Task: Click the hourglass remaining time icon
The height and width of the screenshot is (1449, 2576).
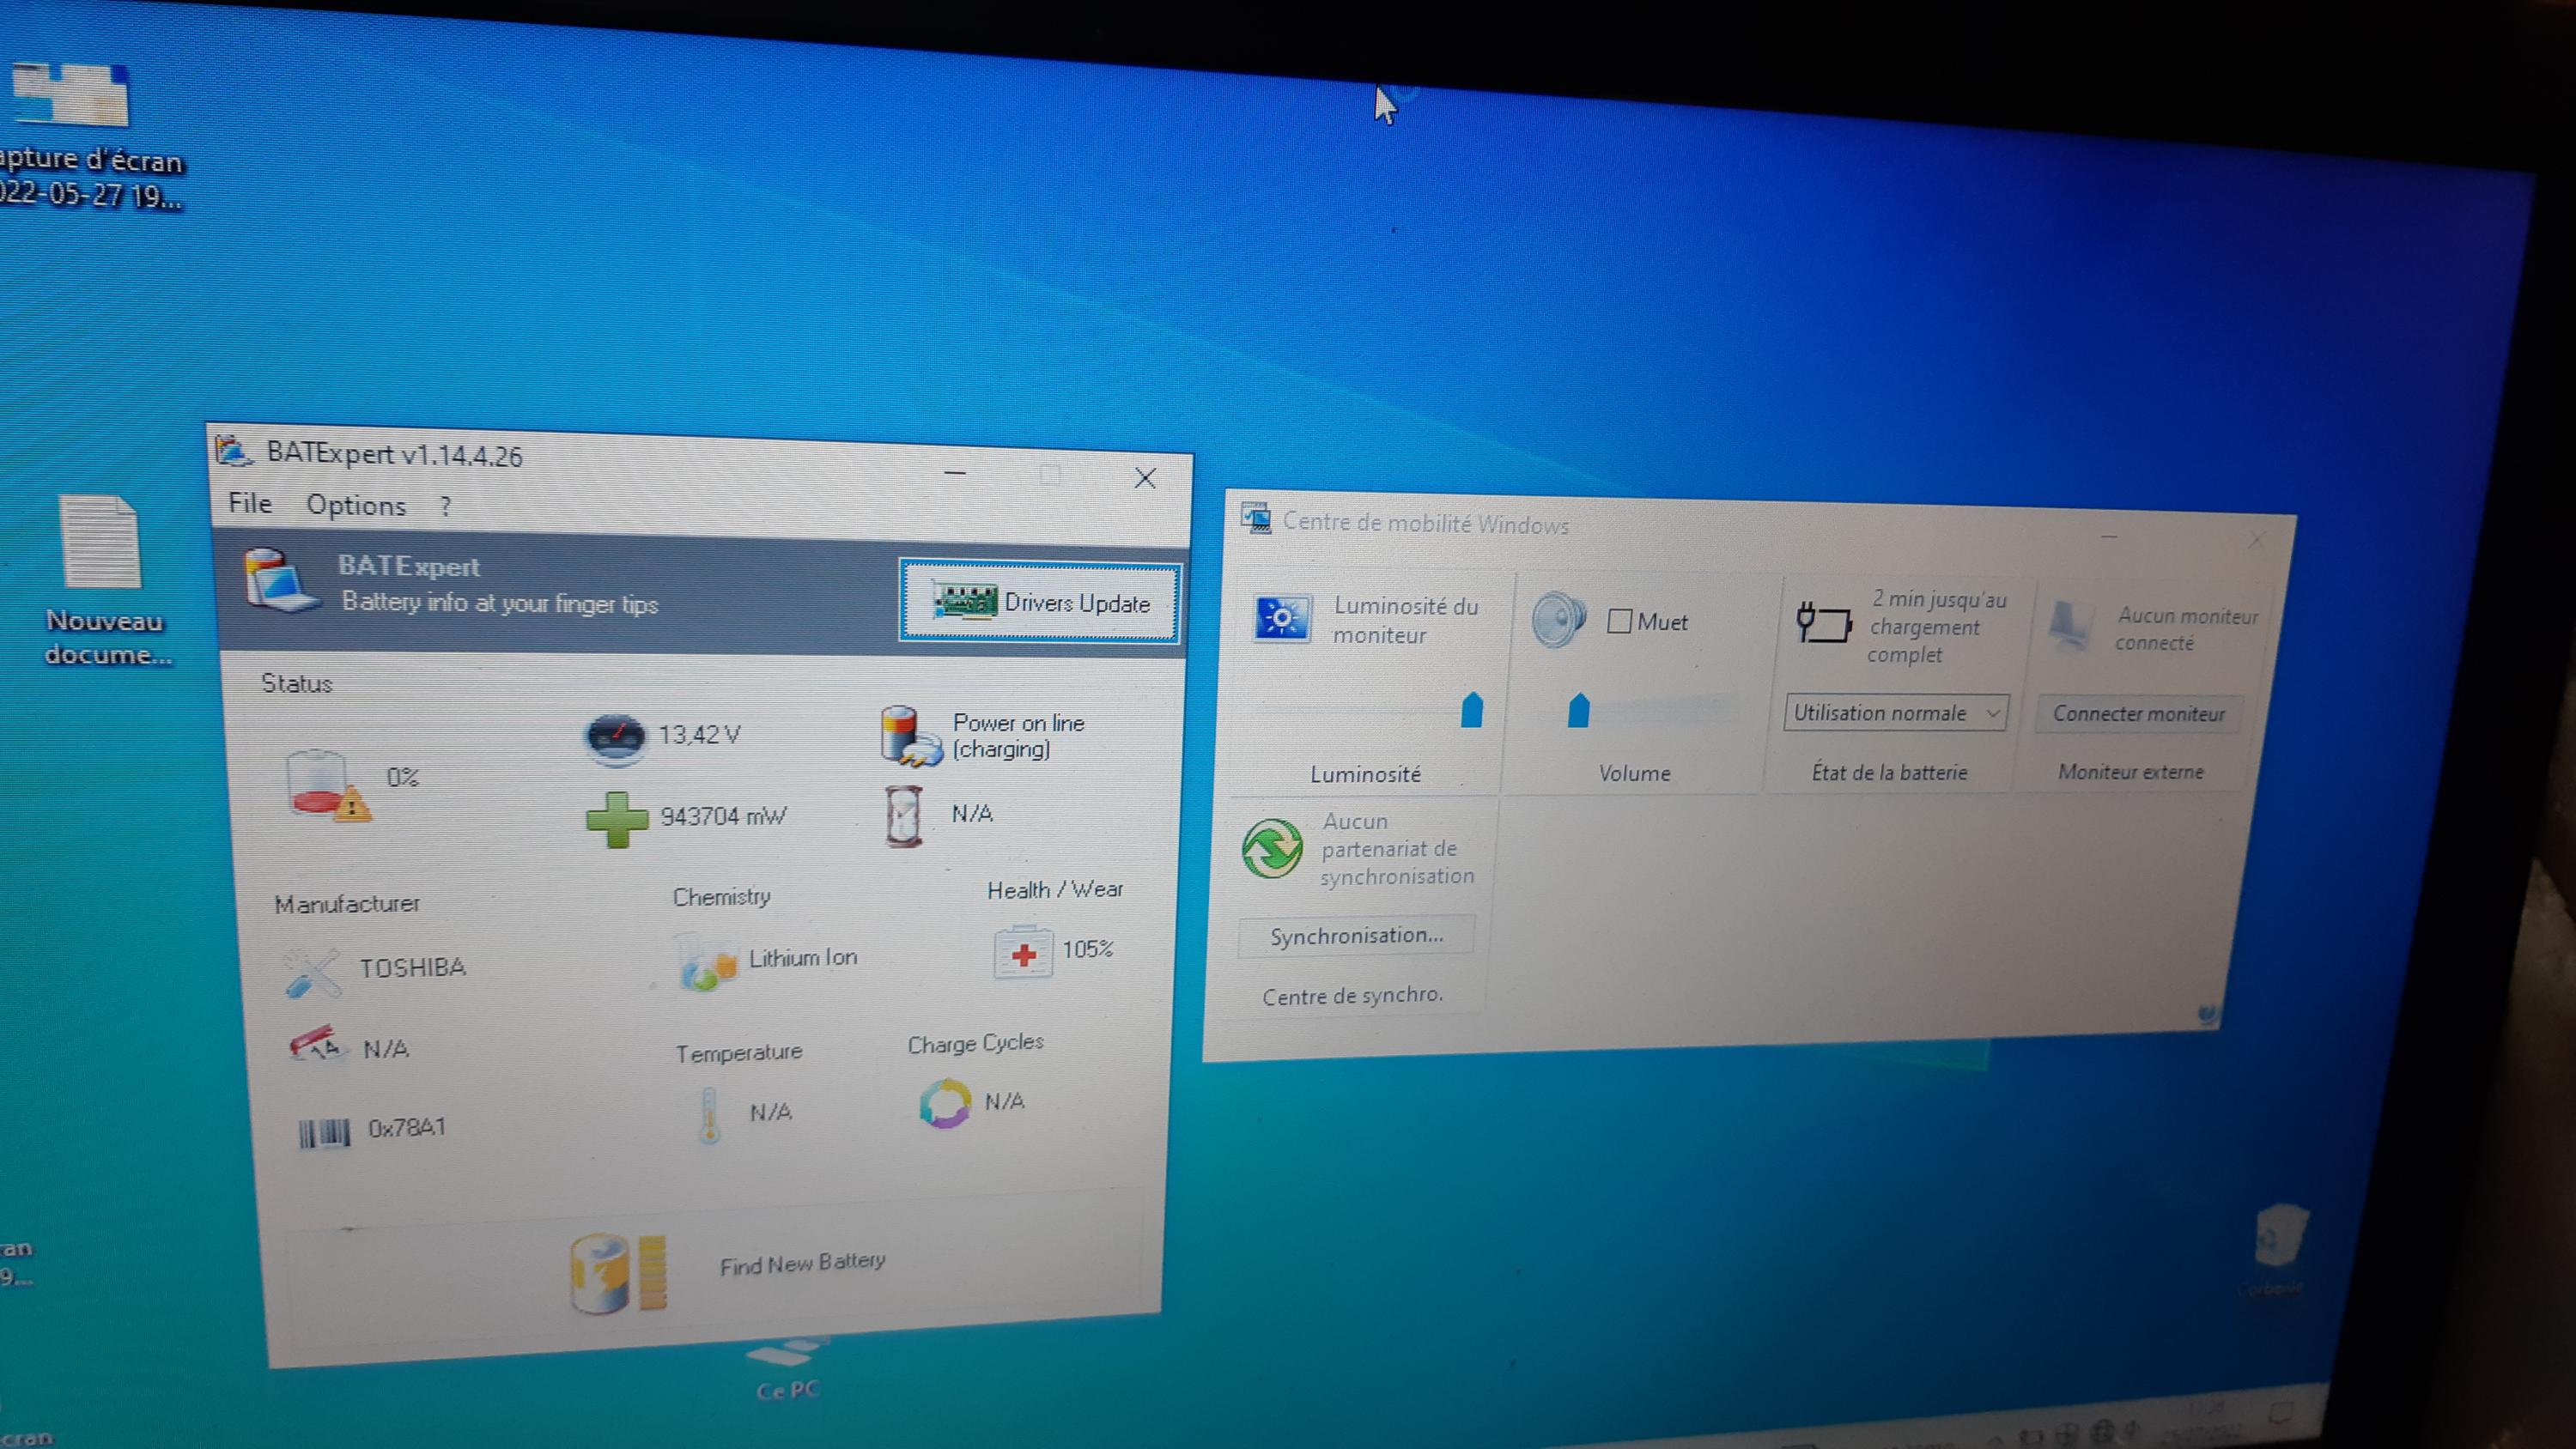Action: (x=903, y=816)
